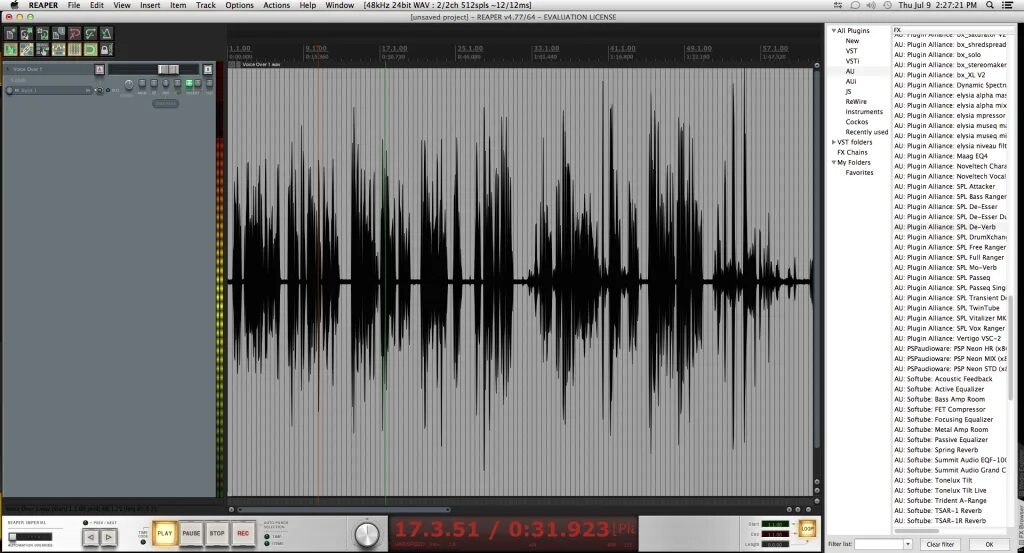Open the Options menu

(239, 5)
